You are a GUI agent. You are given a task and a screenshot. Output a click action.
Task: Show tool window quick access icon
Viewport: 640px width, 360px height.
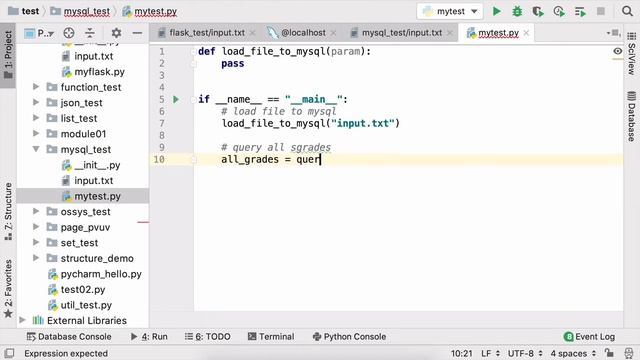9,353
